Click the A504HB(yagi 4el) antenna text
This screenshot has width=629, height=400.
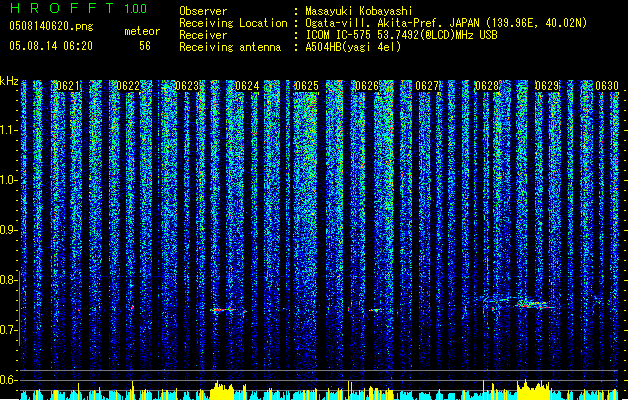(353, 47)
